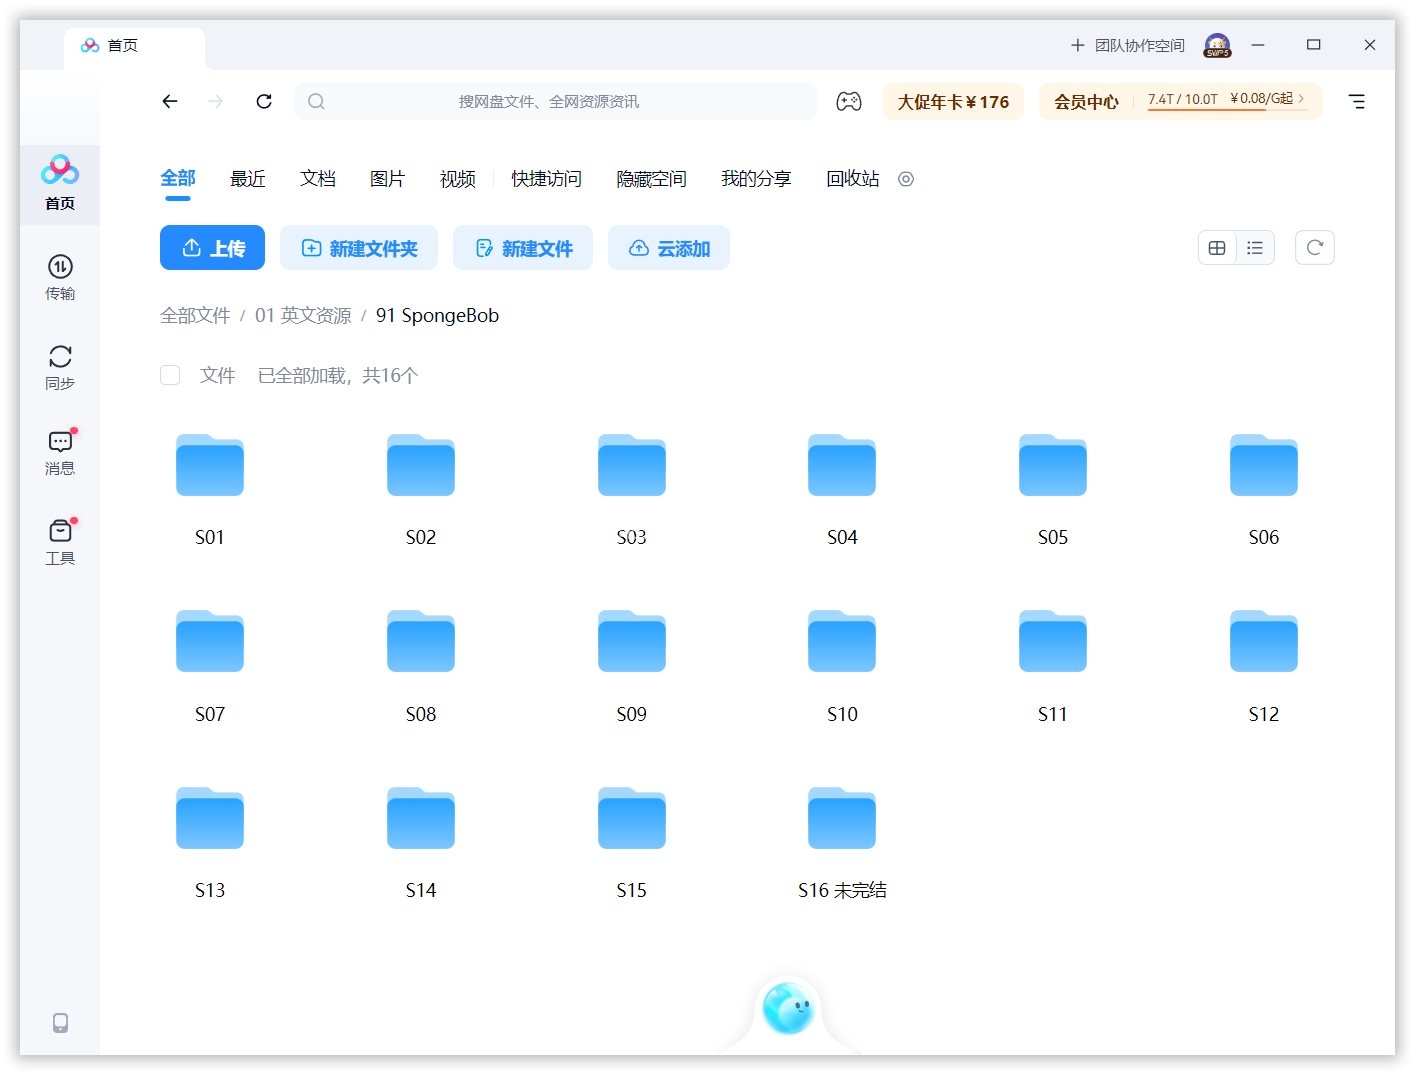The image size is (1415, 1075).
Task: Open the 同步 sync section
Action: click(60, 366)
